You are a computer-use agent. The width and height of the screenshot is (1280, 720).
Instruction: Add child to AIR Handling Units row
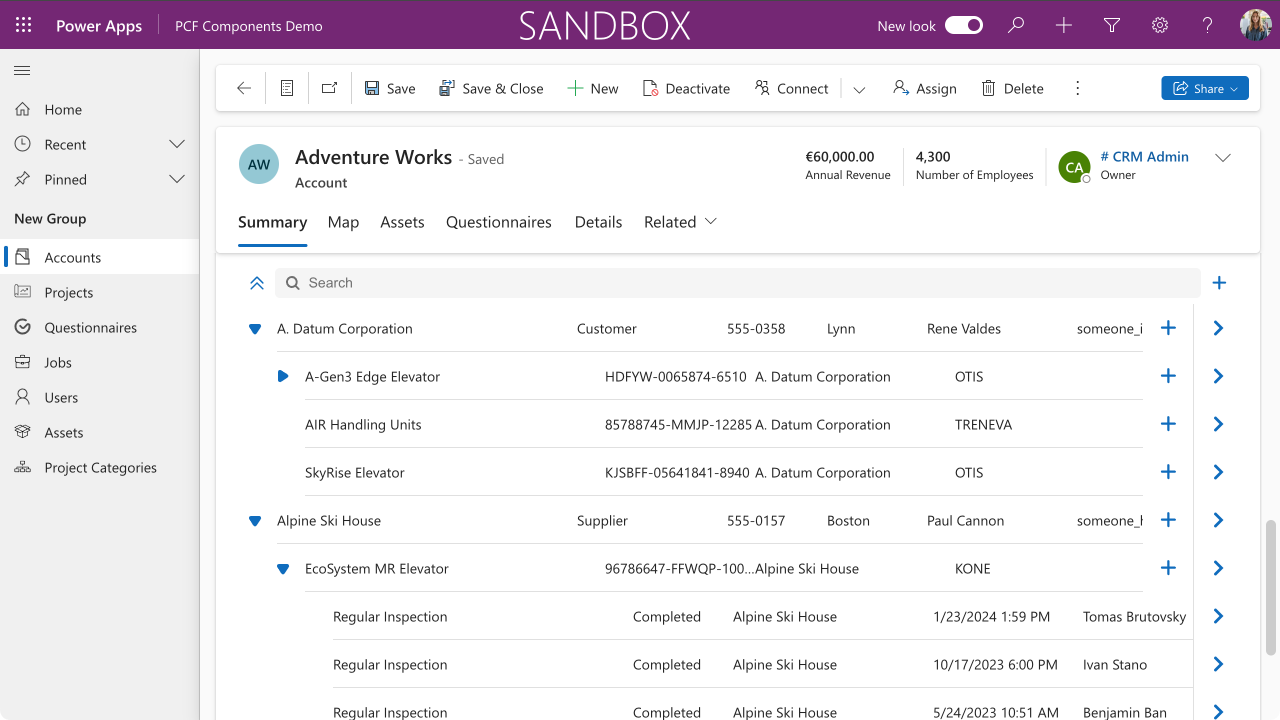[x=1168, y=424]
